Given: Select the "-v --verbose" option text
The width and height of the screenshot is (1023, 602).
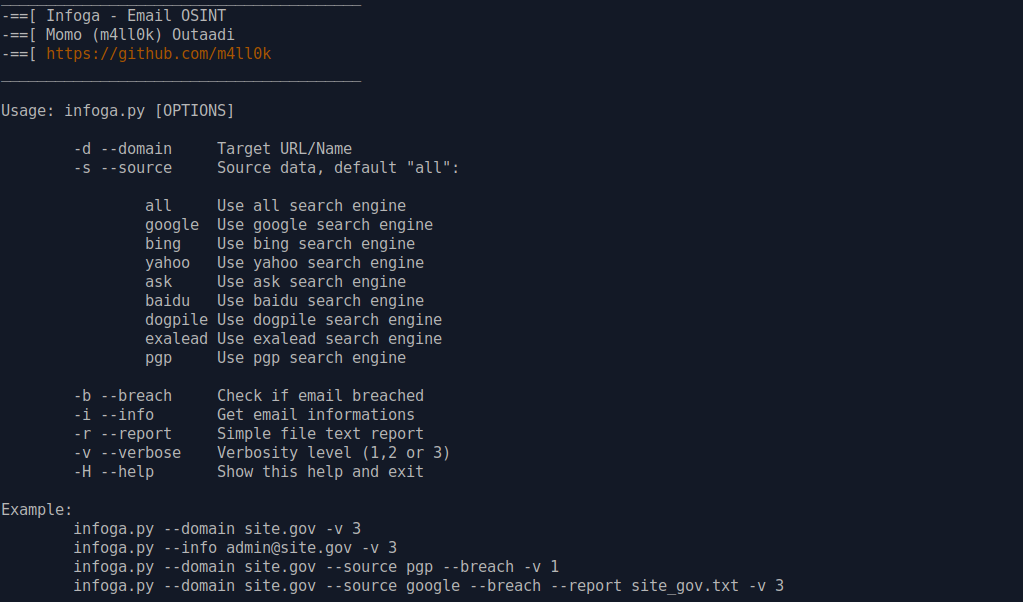Looking at the screenshot, I should 127,453.
